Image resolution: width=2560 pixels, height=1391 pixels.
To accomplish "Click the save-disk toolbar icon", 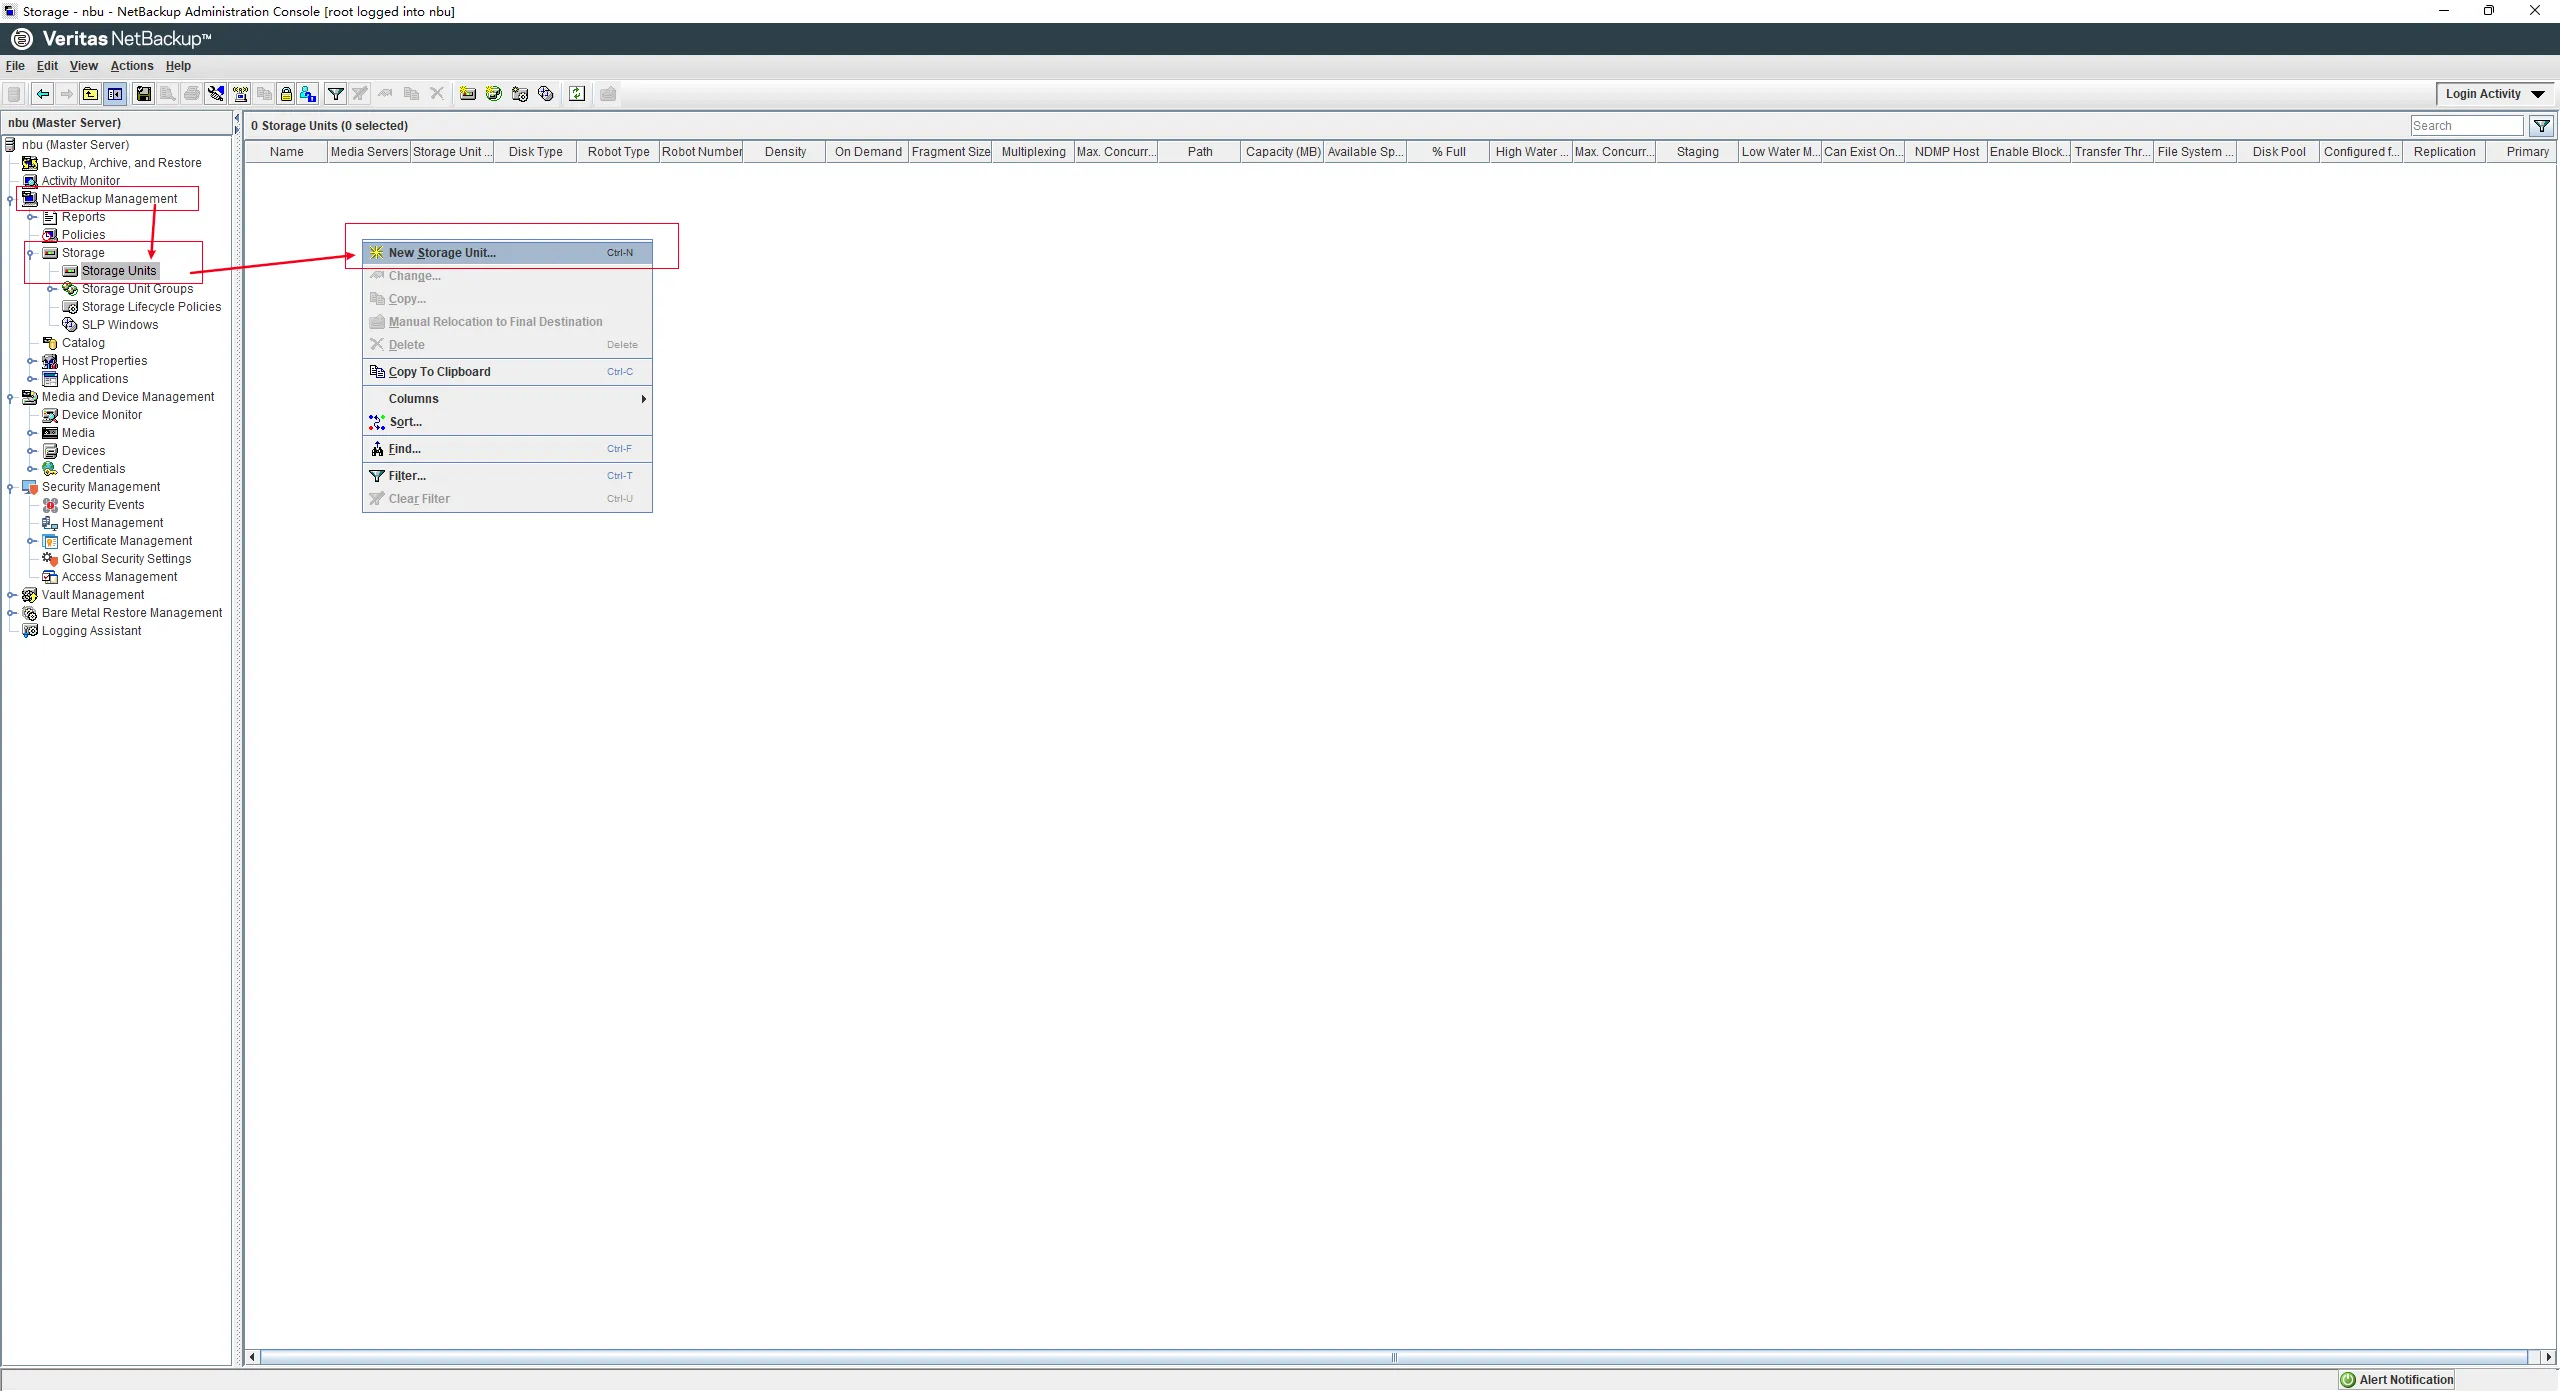I will coord(144,94).
